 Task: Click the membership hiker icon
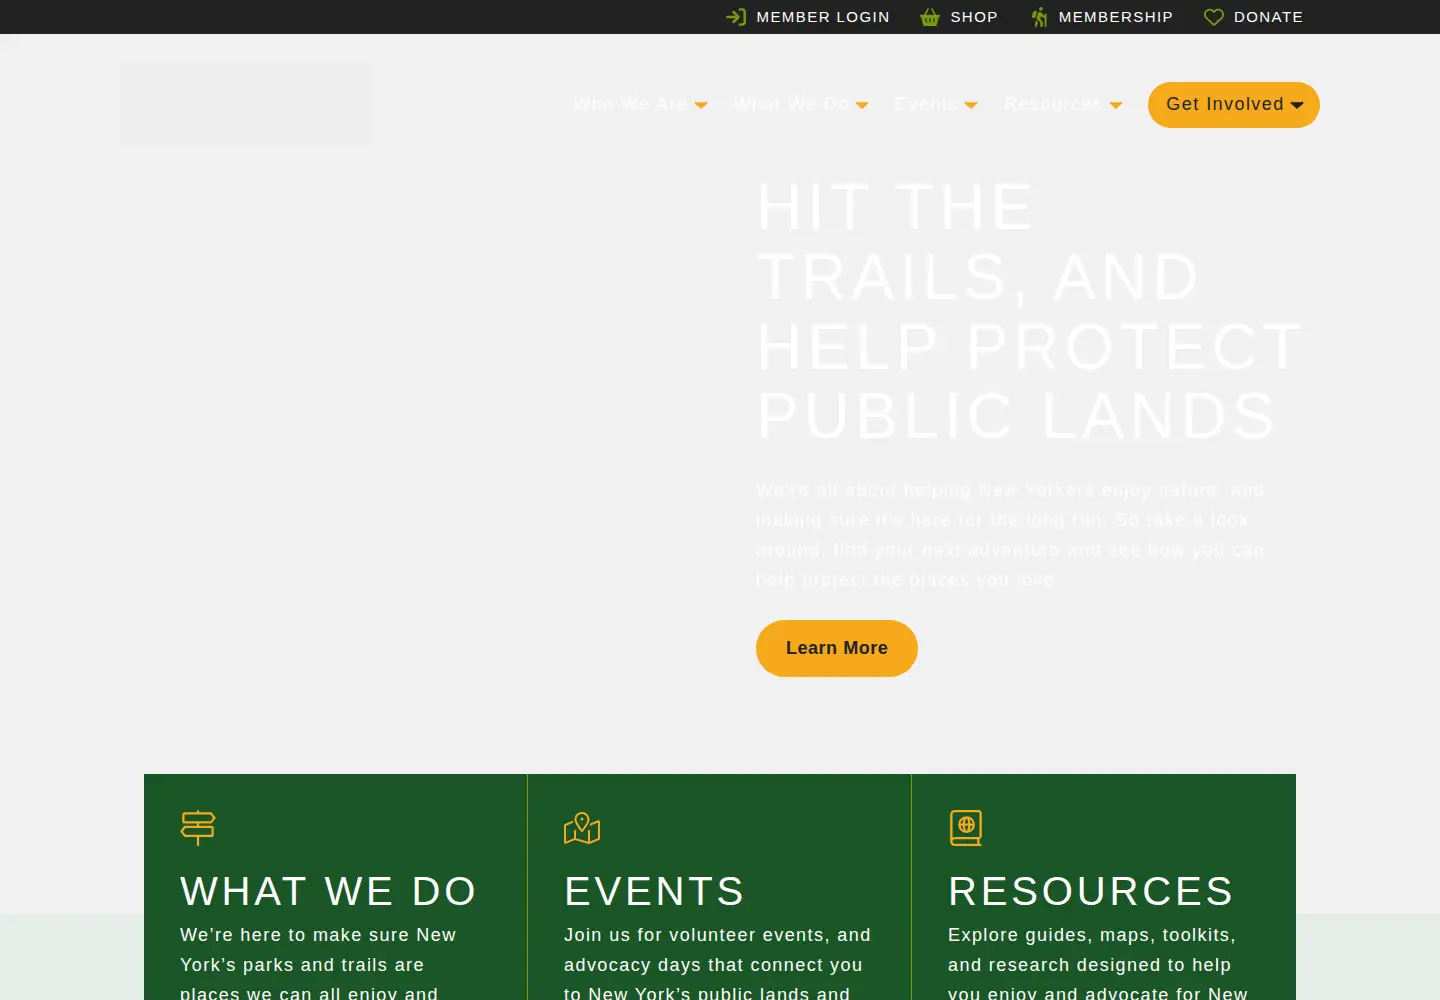pos(1040,17)
